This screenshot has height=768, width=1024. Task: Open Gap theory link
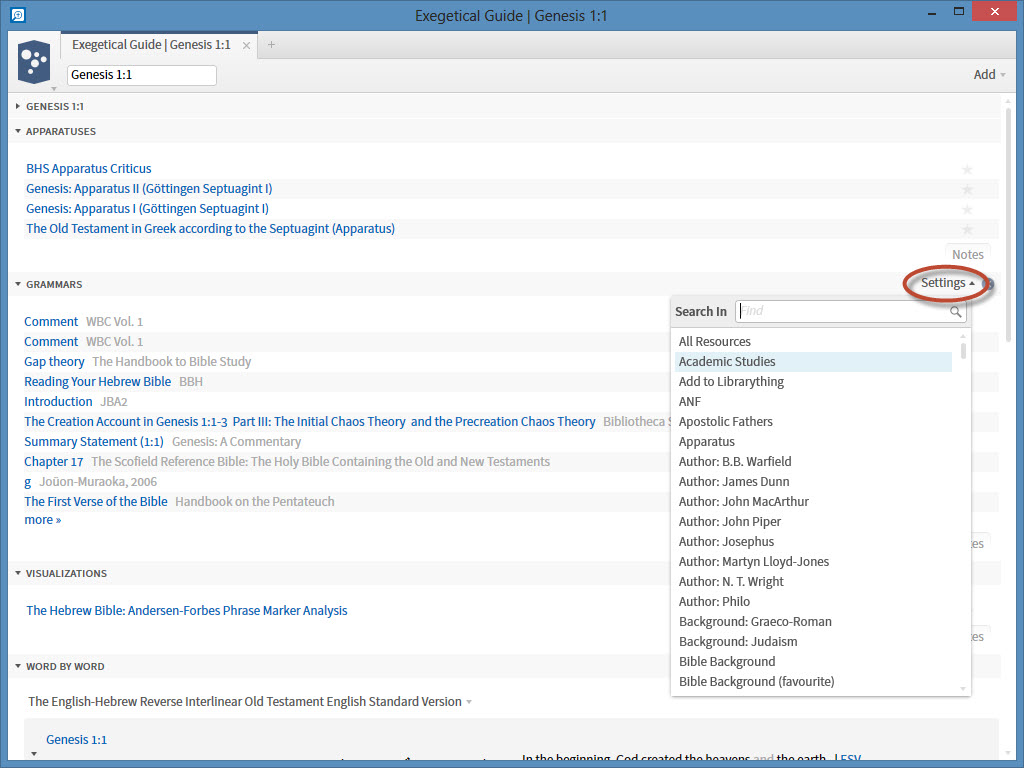click(x=54, y=362)
